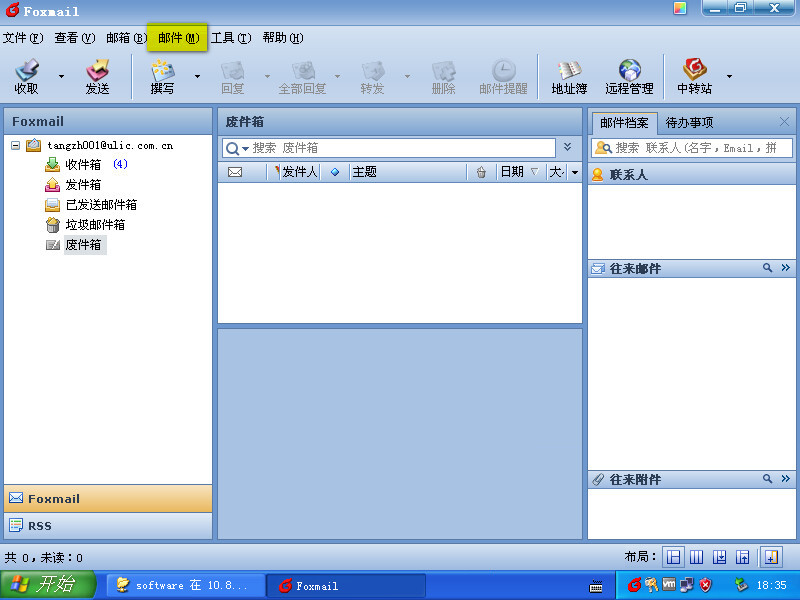Open the 工具(T) menu
800x600 pixels.
[230, 38]
